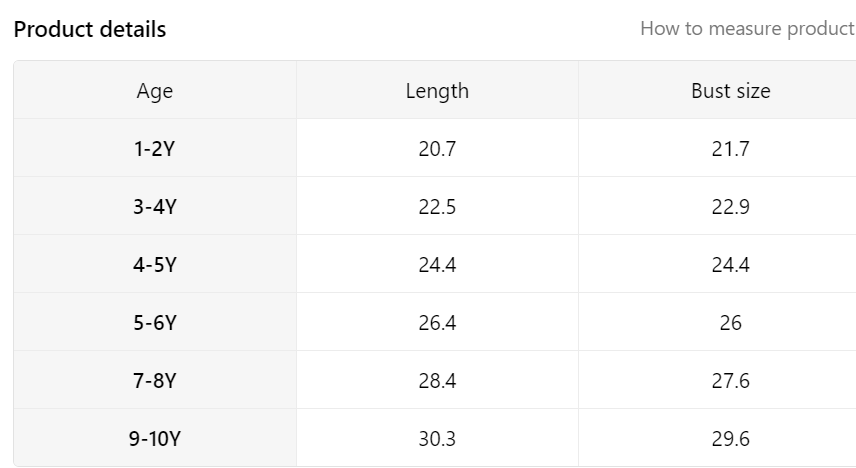Choose the 1-2Y age row
This screenshot has height=468, width=856.
click(x=155, y=149)
